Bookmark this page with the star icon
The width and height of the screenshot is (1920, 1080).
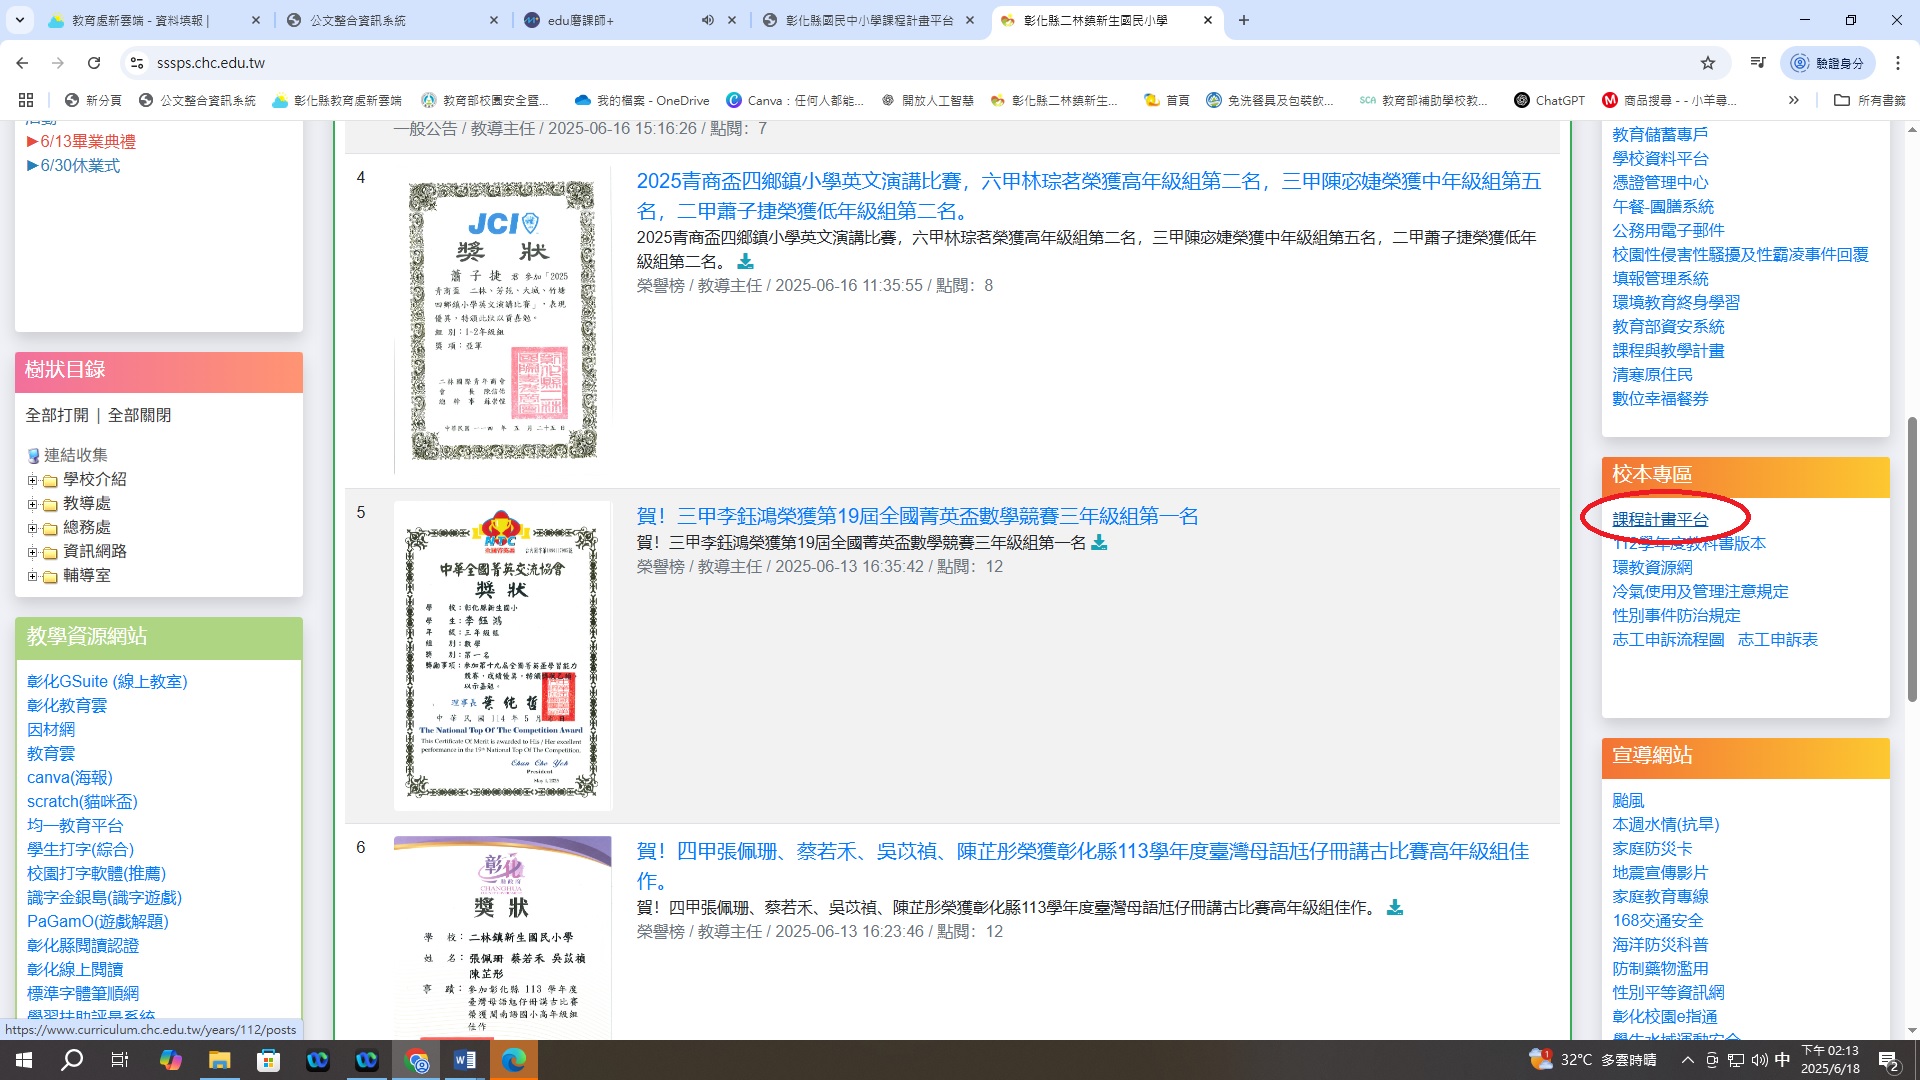pyautogui.click(x=1708, y=63)
